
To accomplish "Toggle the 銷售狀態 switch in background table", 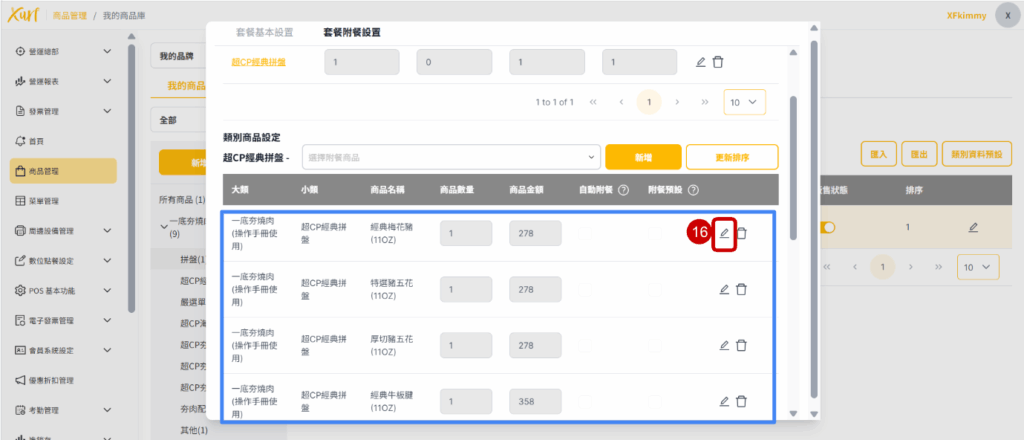I will (827, 227).
